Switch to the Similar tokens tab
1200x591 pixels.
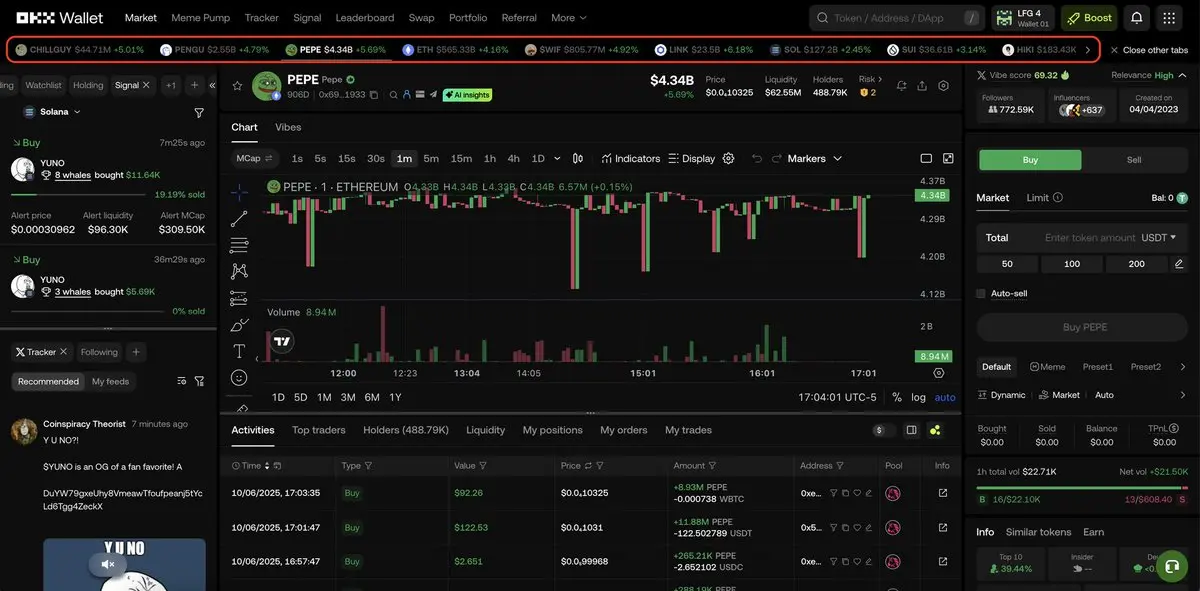pos(1038,532)
